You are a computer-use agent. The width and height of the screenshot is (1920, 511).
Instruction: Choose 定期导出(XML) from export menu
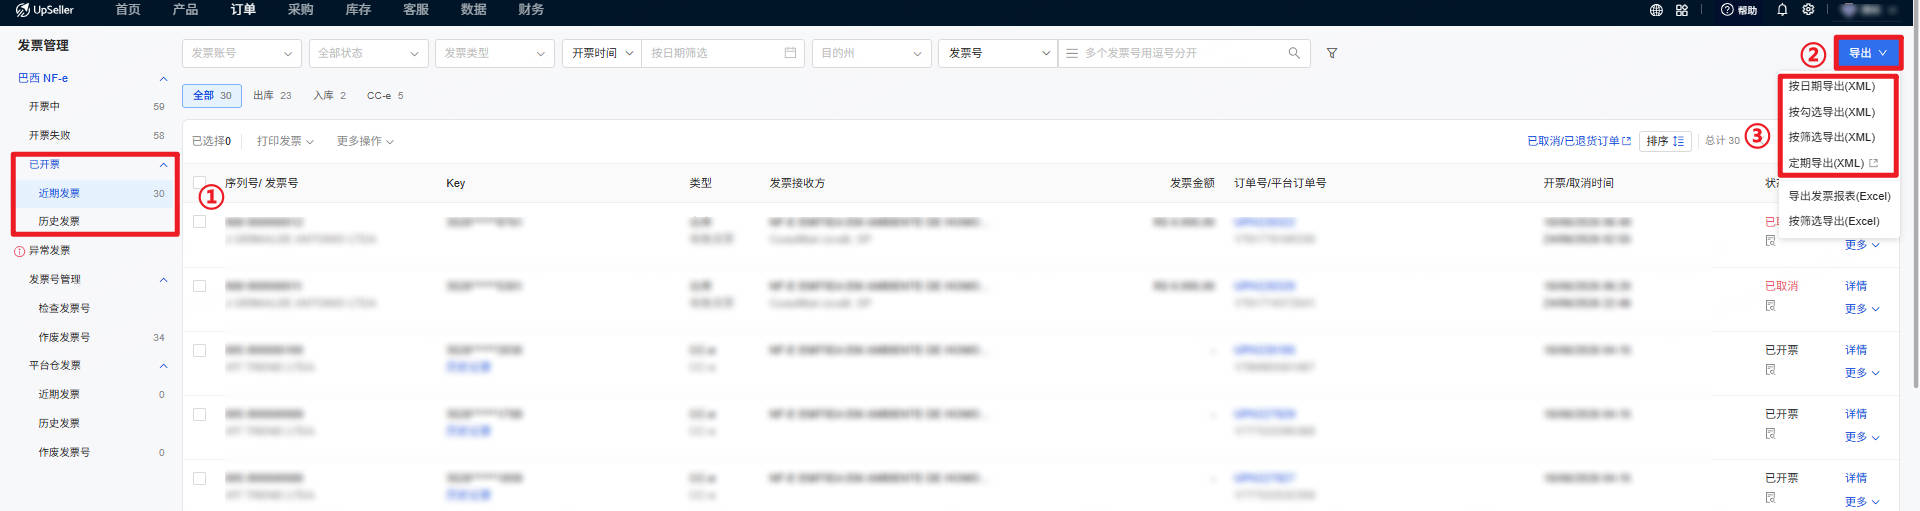(x=1826, y=163)
